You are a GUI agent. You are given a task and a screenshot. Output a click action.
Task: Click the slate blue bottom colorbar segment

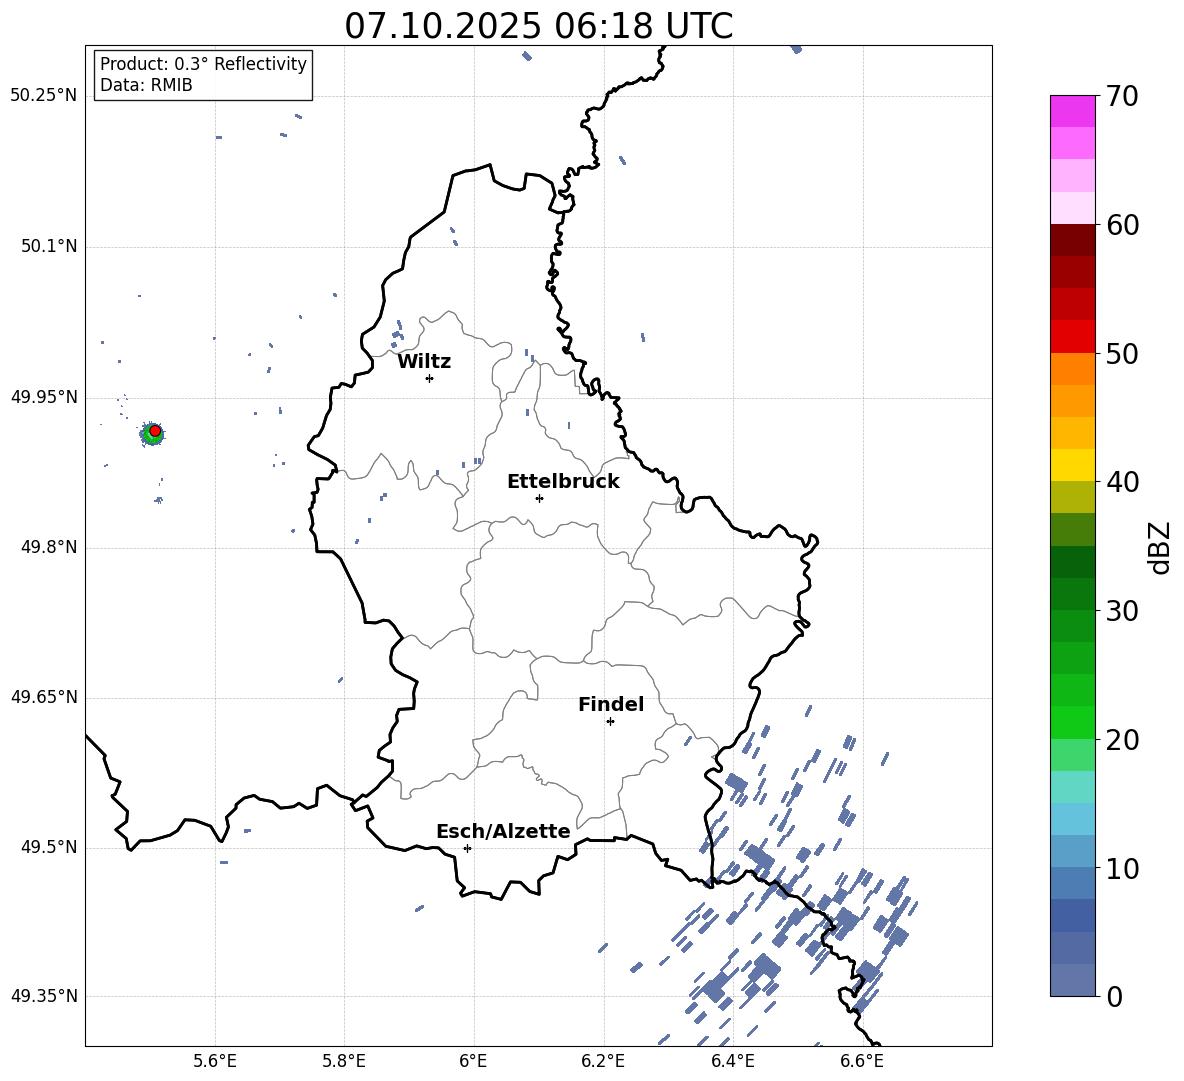pos(1073,980)
